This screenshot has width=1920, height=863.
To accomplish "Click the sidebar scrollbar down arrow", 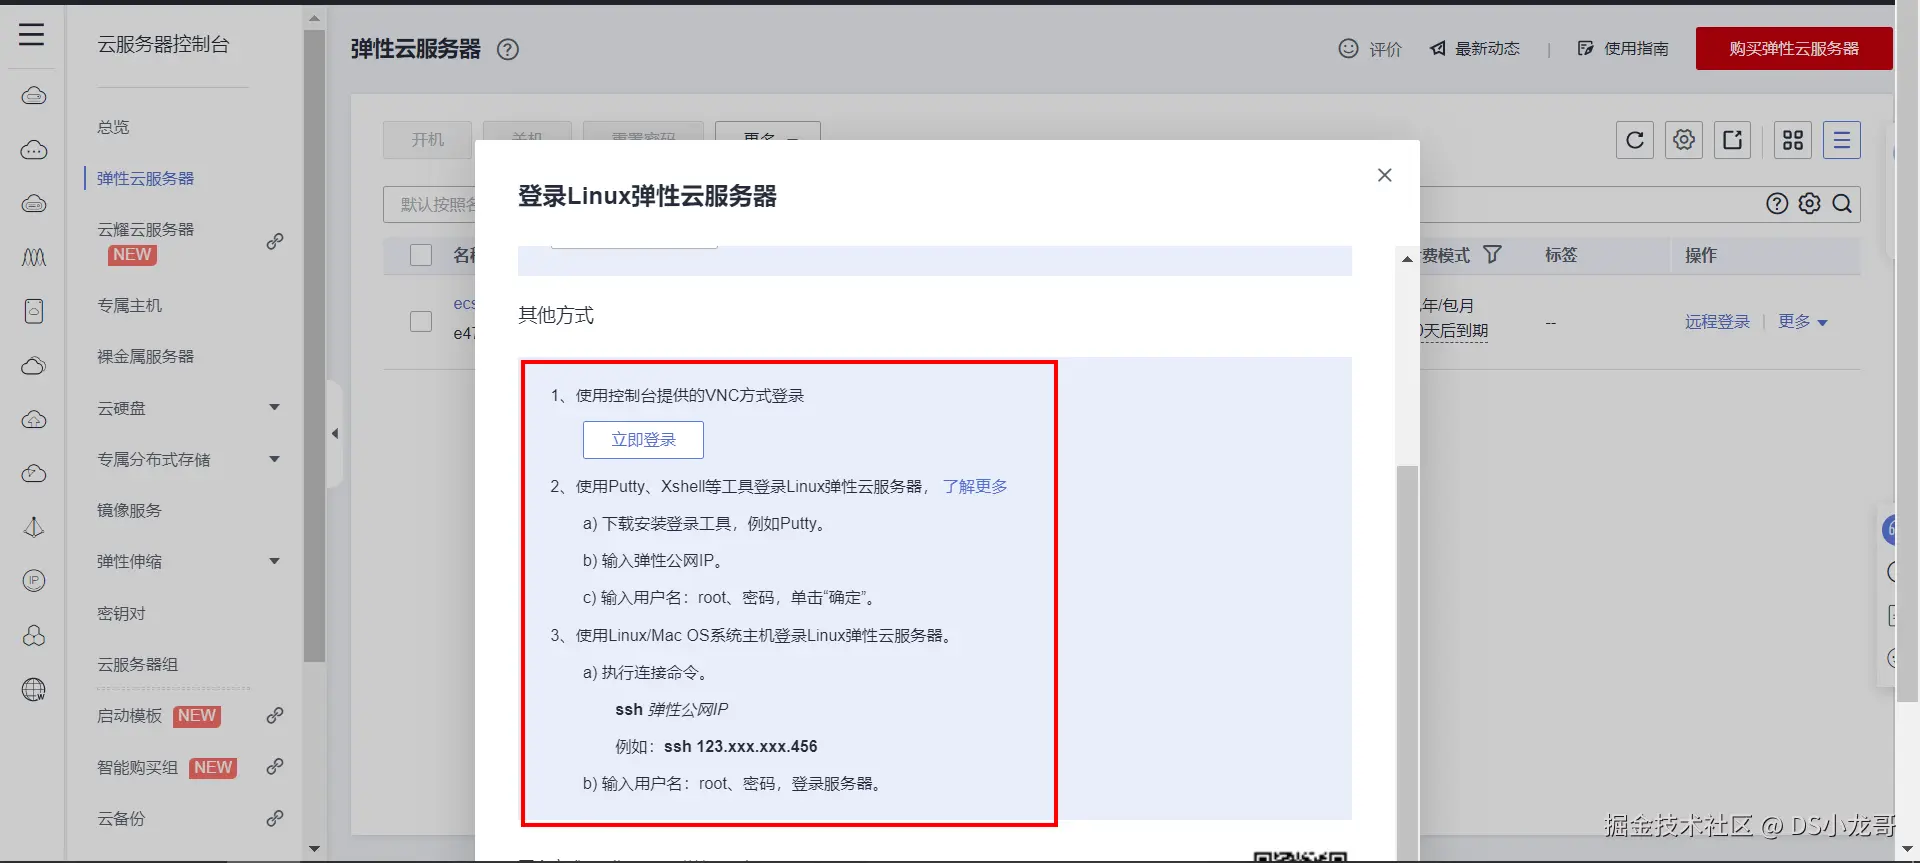I will [314, 849].
